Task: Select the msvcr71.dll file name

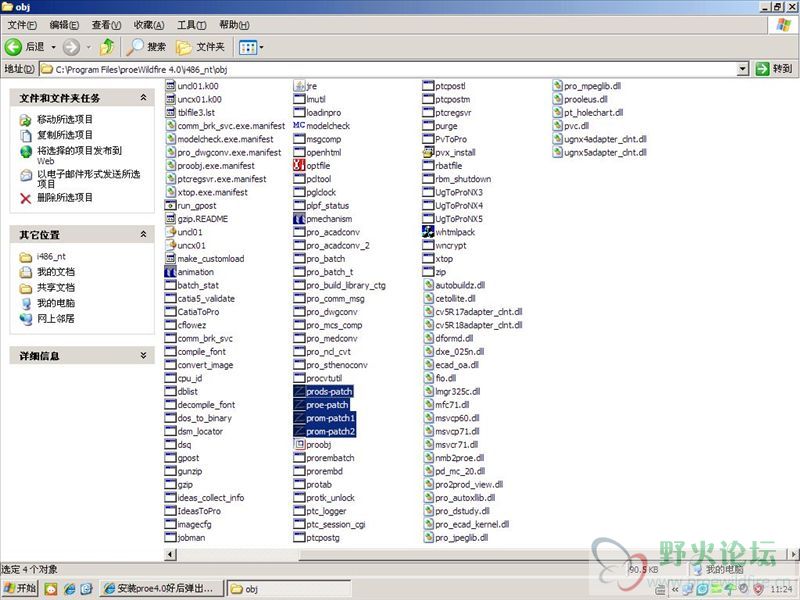Action: coord(457,444)
